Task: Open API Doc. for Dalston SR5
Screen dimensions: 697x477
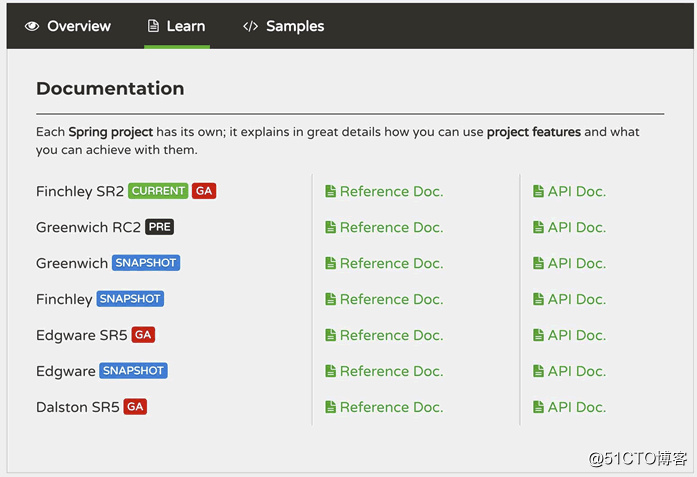Action: [x=569, y=407]
